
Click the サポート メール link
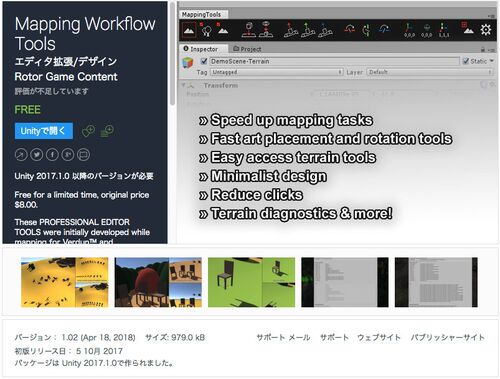[283, 337]
